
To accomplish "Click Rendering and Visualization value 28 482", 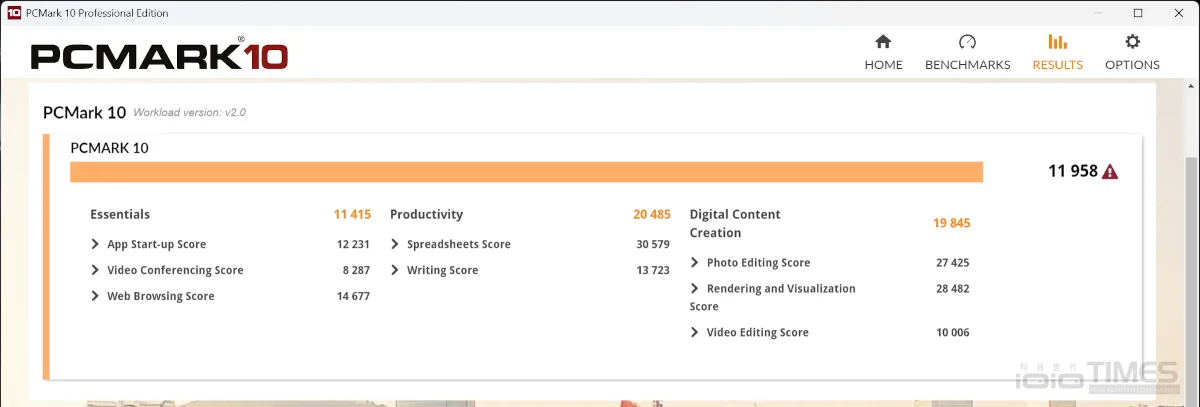I will [953, 288].
